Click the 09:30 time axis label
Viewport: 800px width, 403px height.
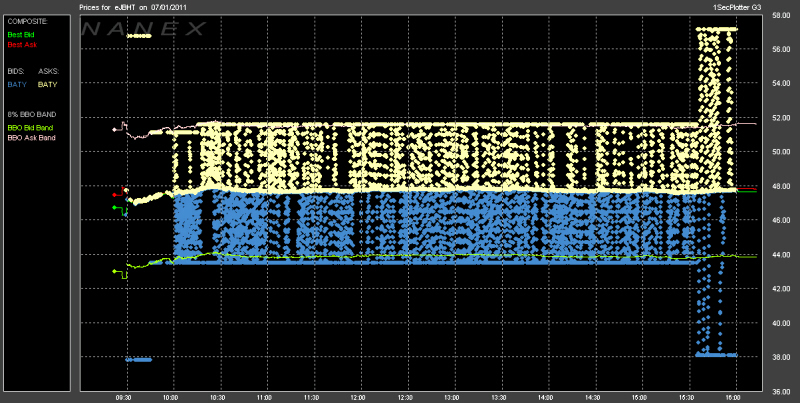point(124,396)
